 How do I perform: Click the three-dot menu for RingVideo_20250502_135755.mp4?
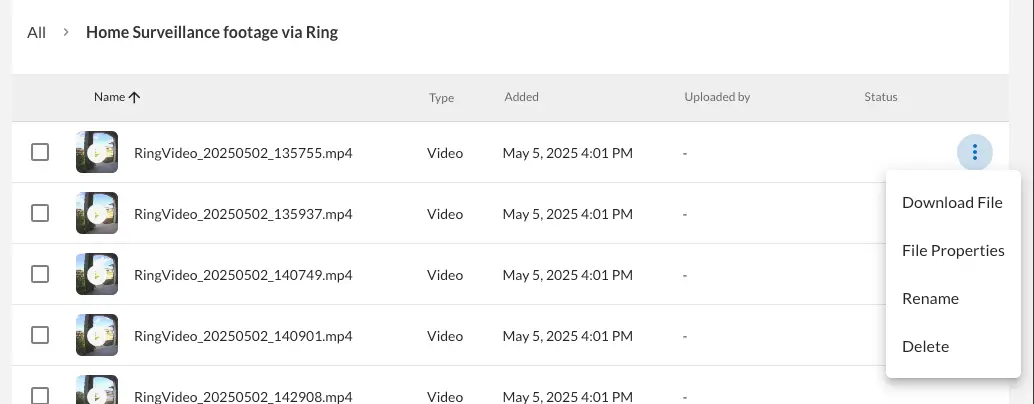[x=974, y=152]
